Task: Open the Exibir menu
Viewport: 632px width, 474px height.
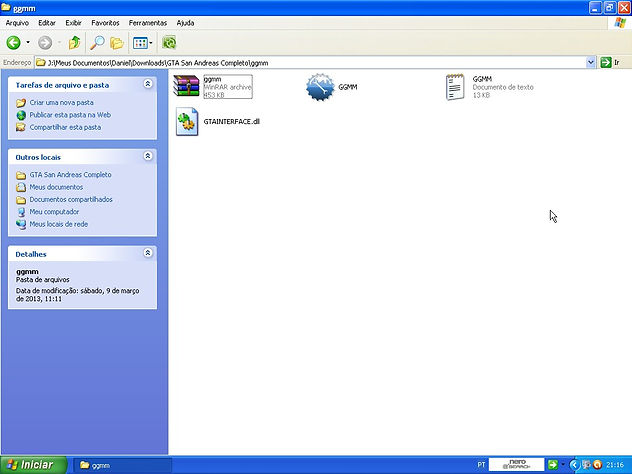Action: coord(73,23)
